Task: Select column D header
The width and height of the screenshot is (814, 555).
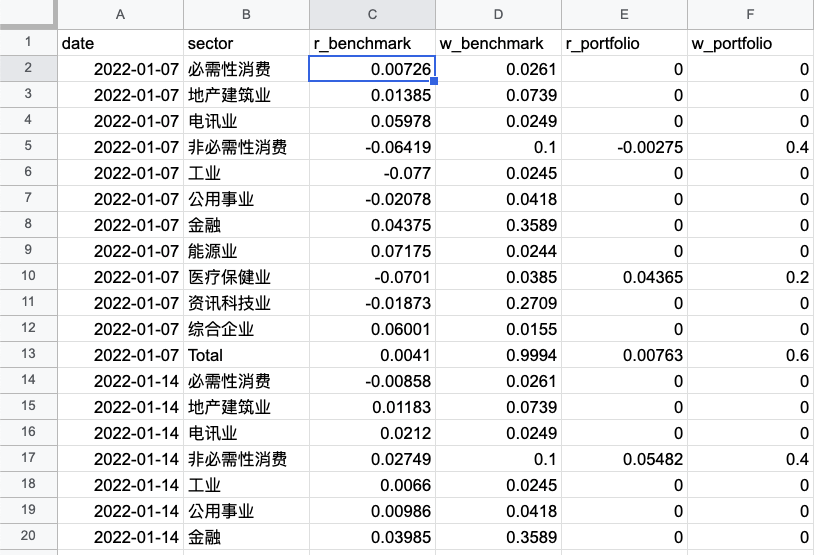Action: click(x=498, y=15)
